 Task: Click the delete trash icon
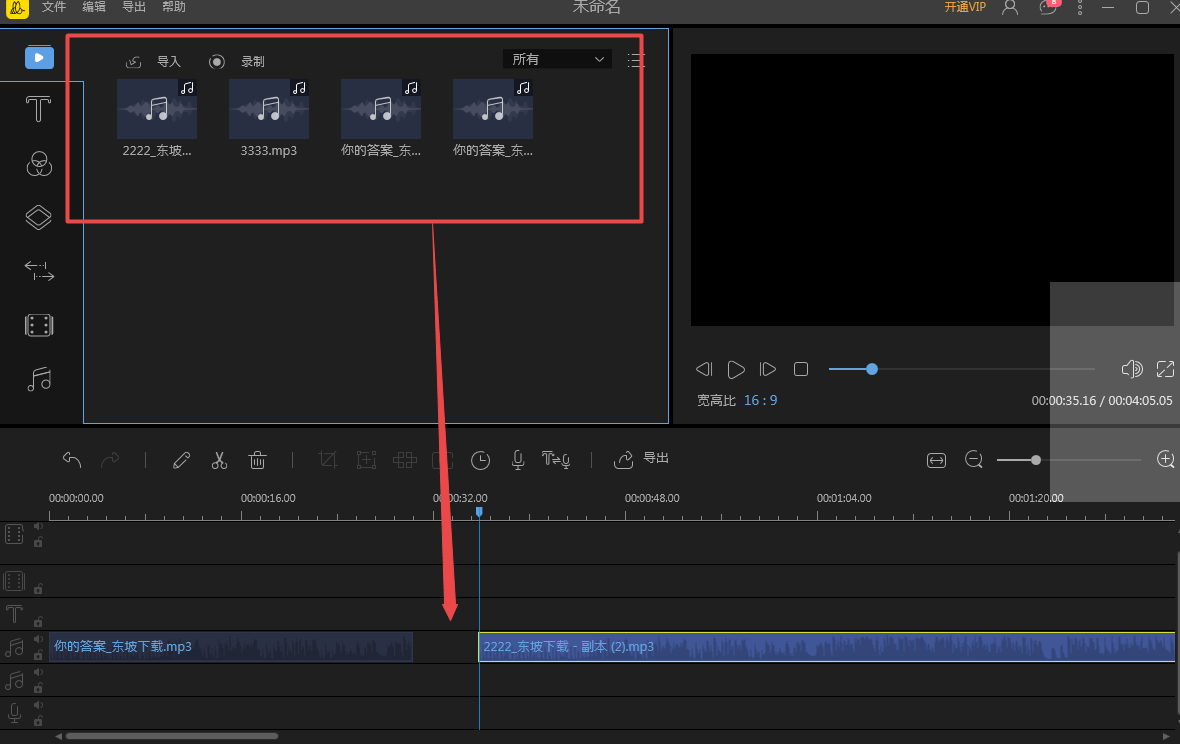point(257,460)
